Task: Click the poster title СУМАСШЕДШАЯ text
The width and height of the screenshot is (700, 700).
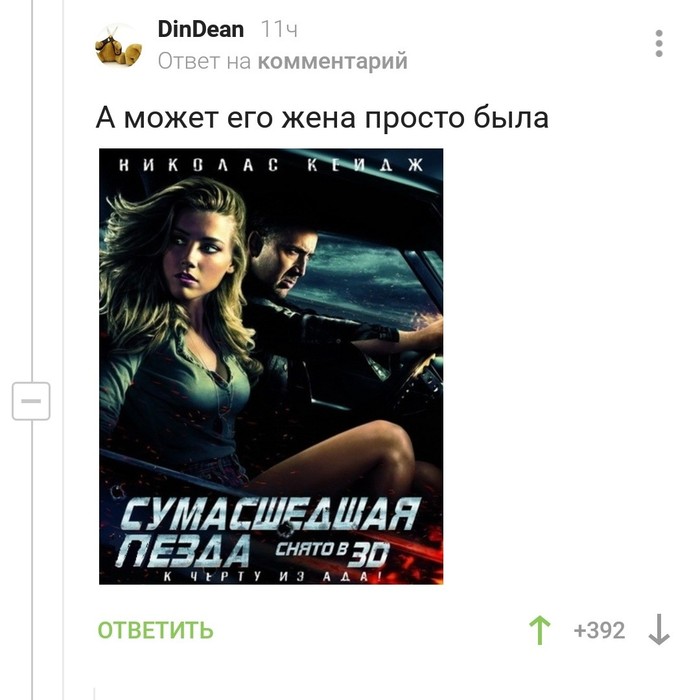Action: coord(271,513)
